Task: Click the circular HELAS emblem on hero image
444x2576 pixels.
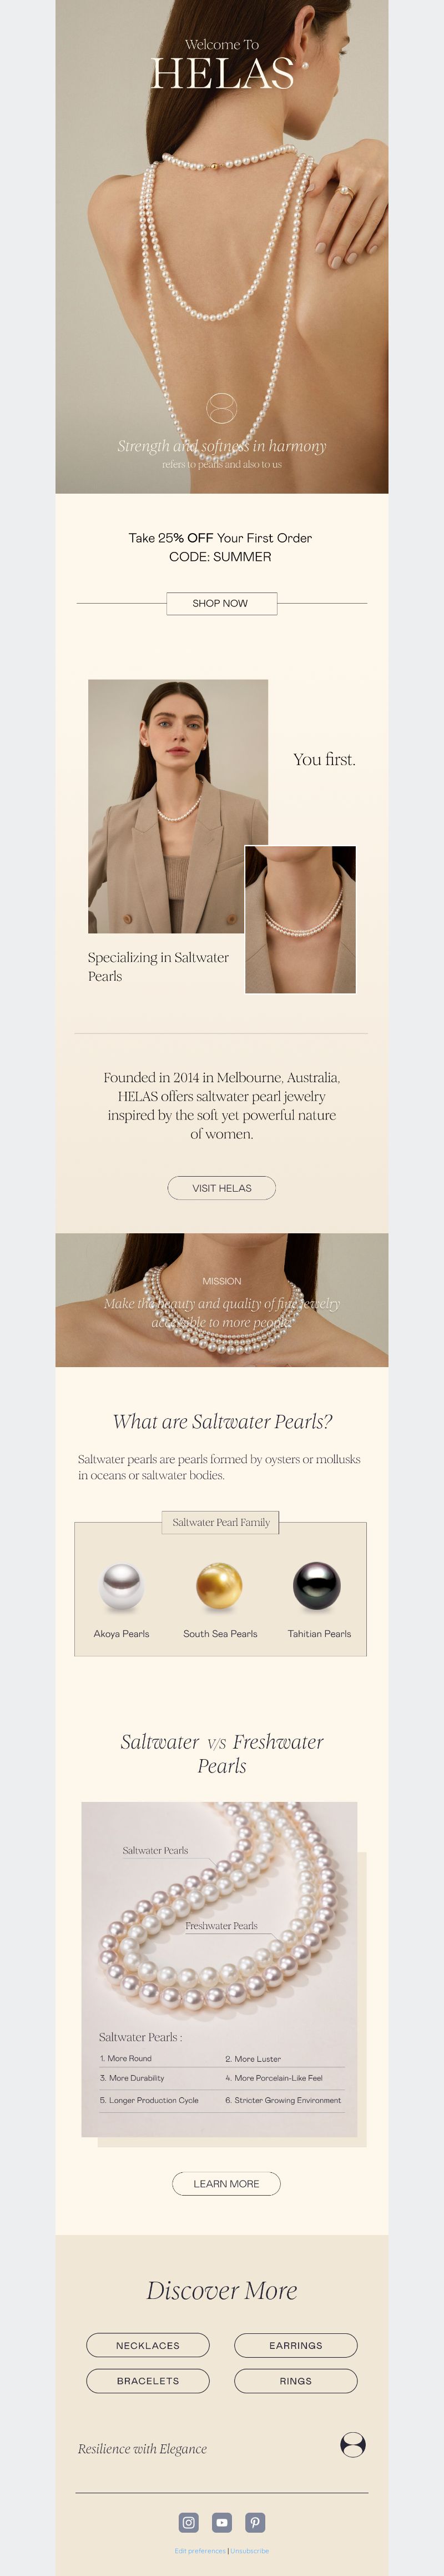Action: 221,407
